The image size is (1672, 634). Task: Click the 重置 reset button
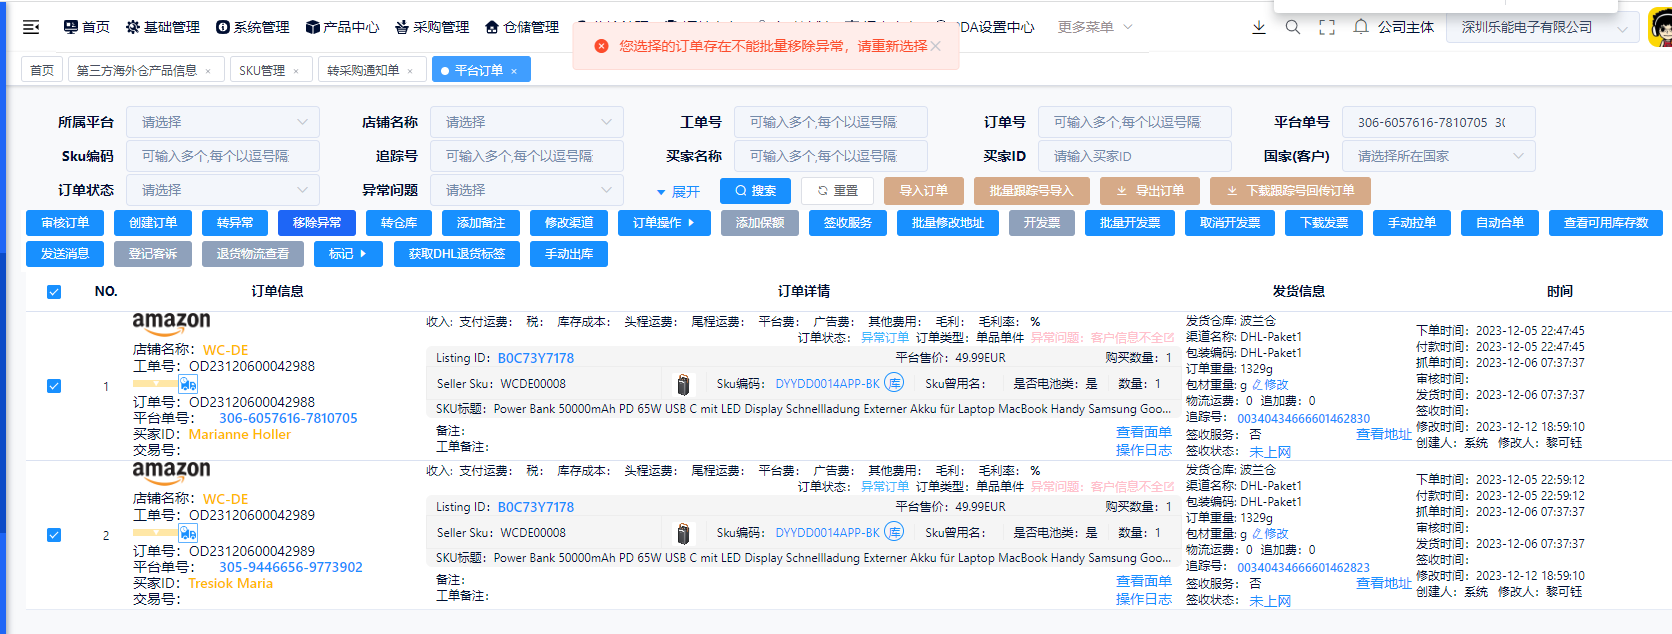838,191
